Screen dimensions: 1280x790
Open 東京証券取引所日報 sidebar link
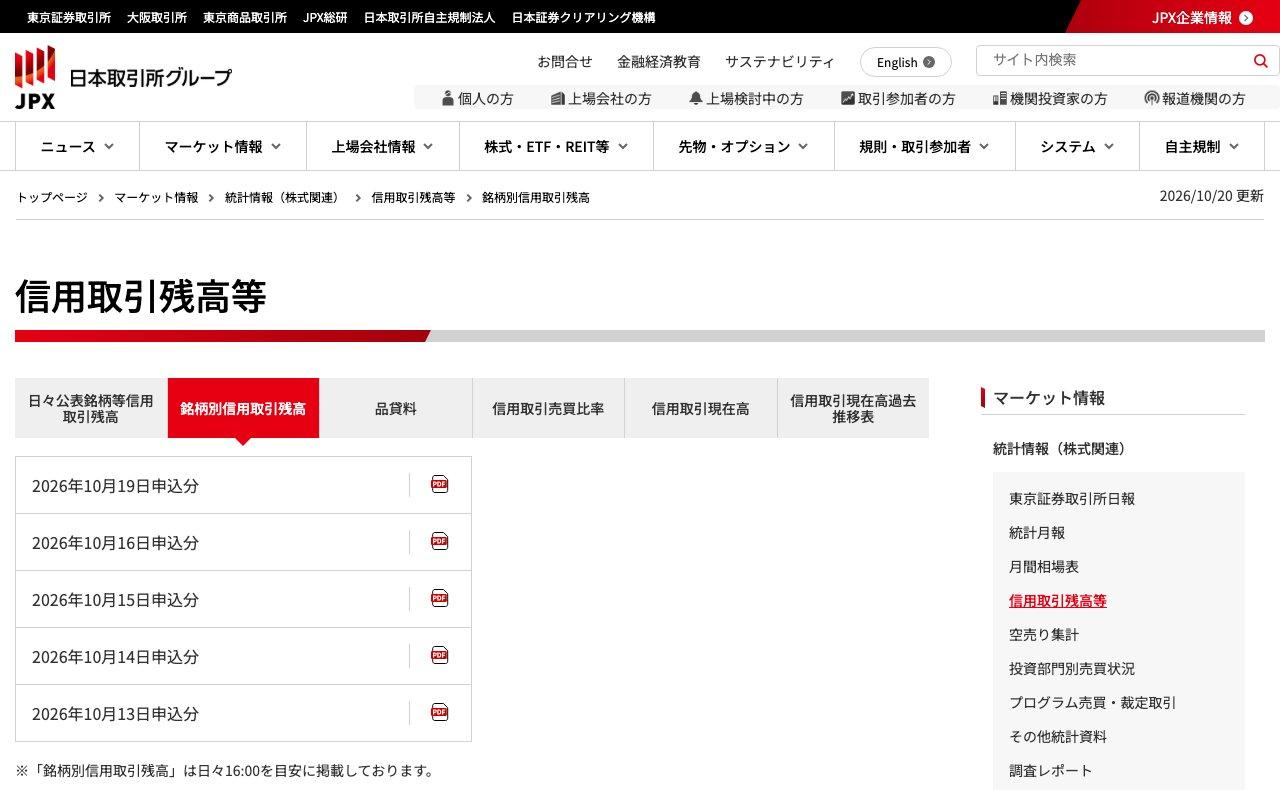pyautogui.click(x=1072, y=499)
